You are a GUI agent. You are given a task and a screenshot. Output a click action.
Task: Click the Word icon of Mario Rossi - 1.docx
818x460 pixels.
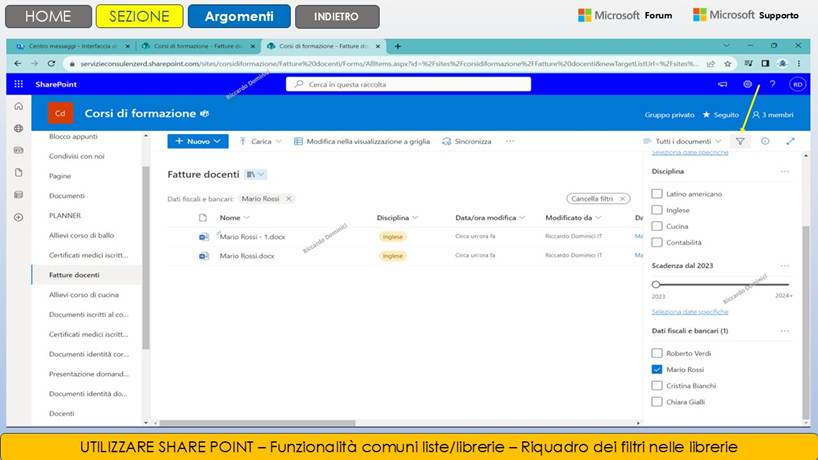click(204, 237)
